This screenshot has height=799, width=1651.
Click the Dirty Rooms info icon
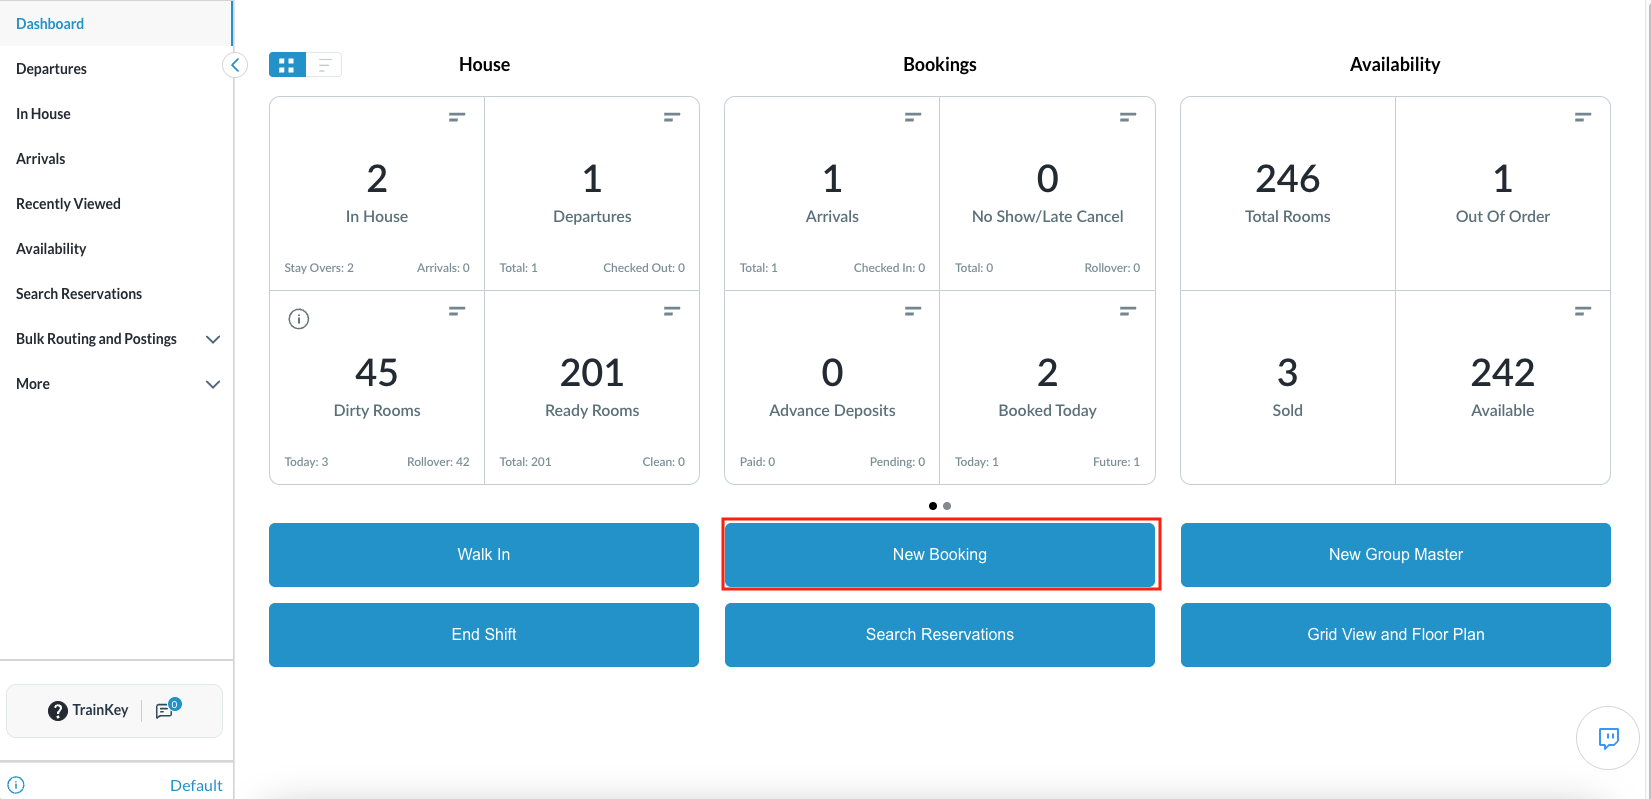[298, 319]
